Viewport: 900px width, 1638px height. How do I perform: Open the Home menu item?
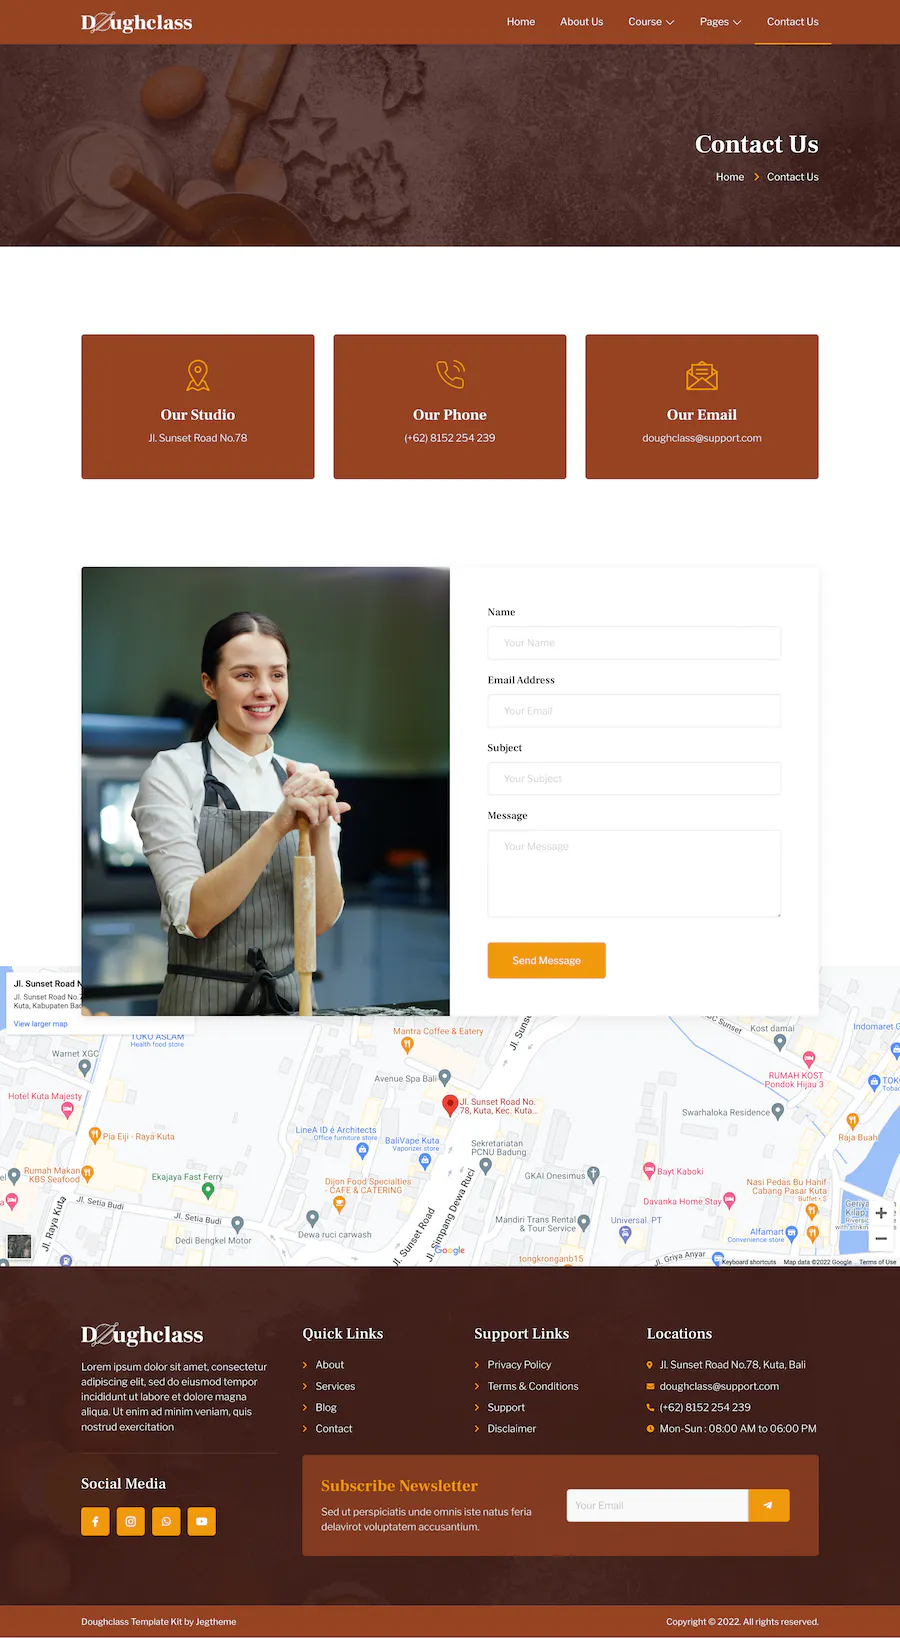point(521,22)
